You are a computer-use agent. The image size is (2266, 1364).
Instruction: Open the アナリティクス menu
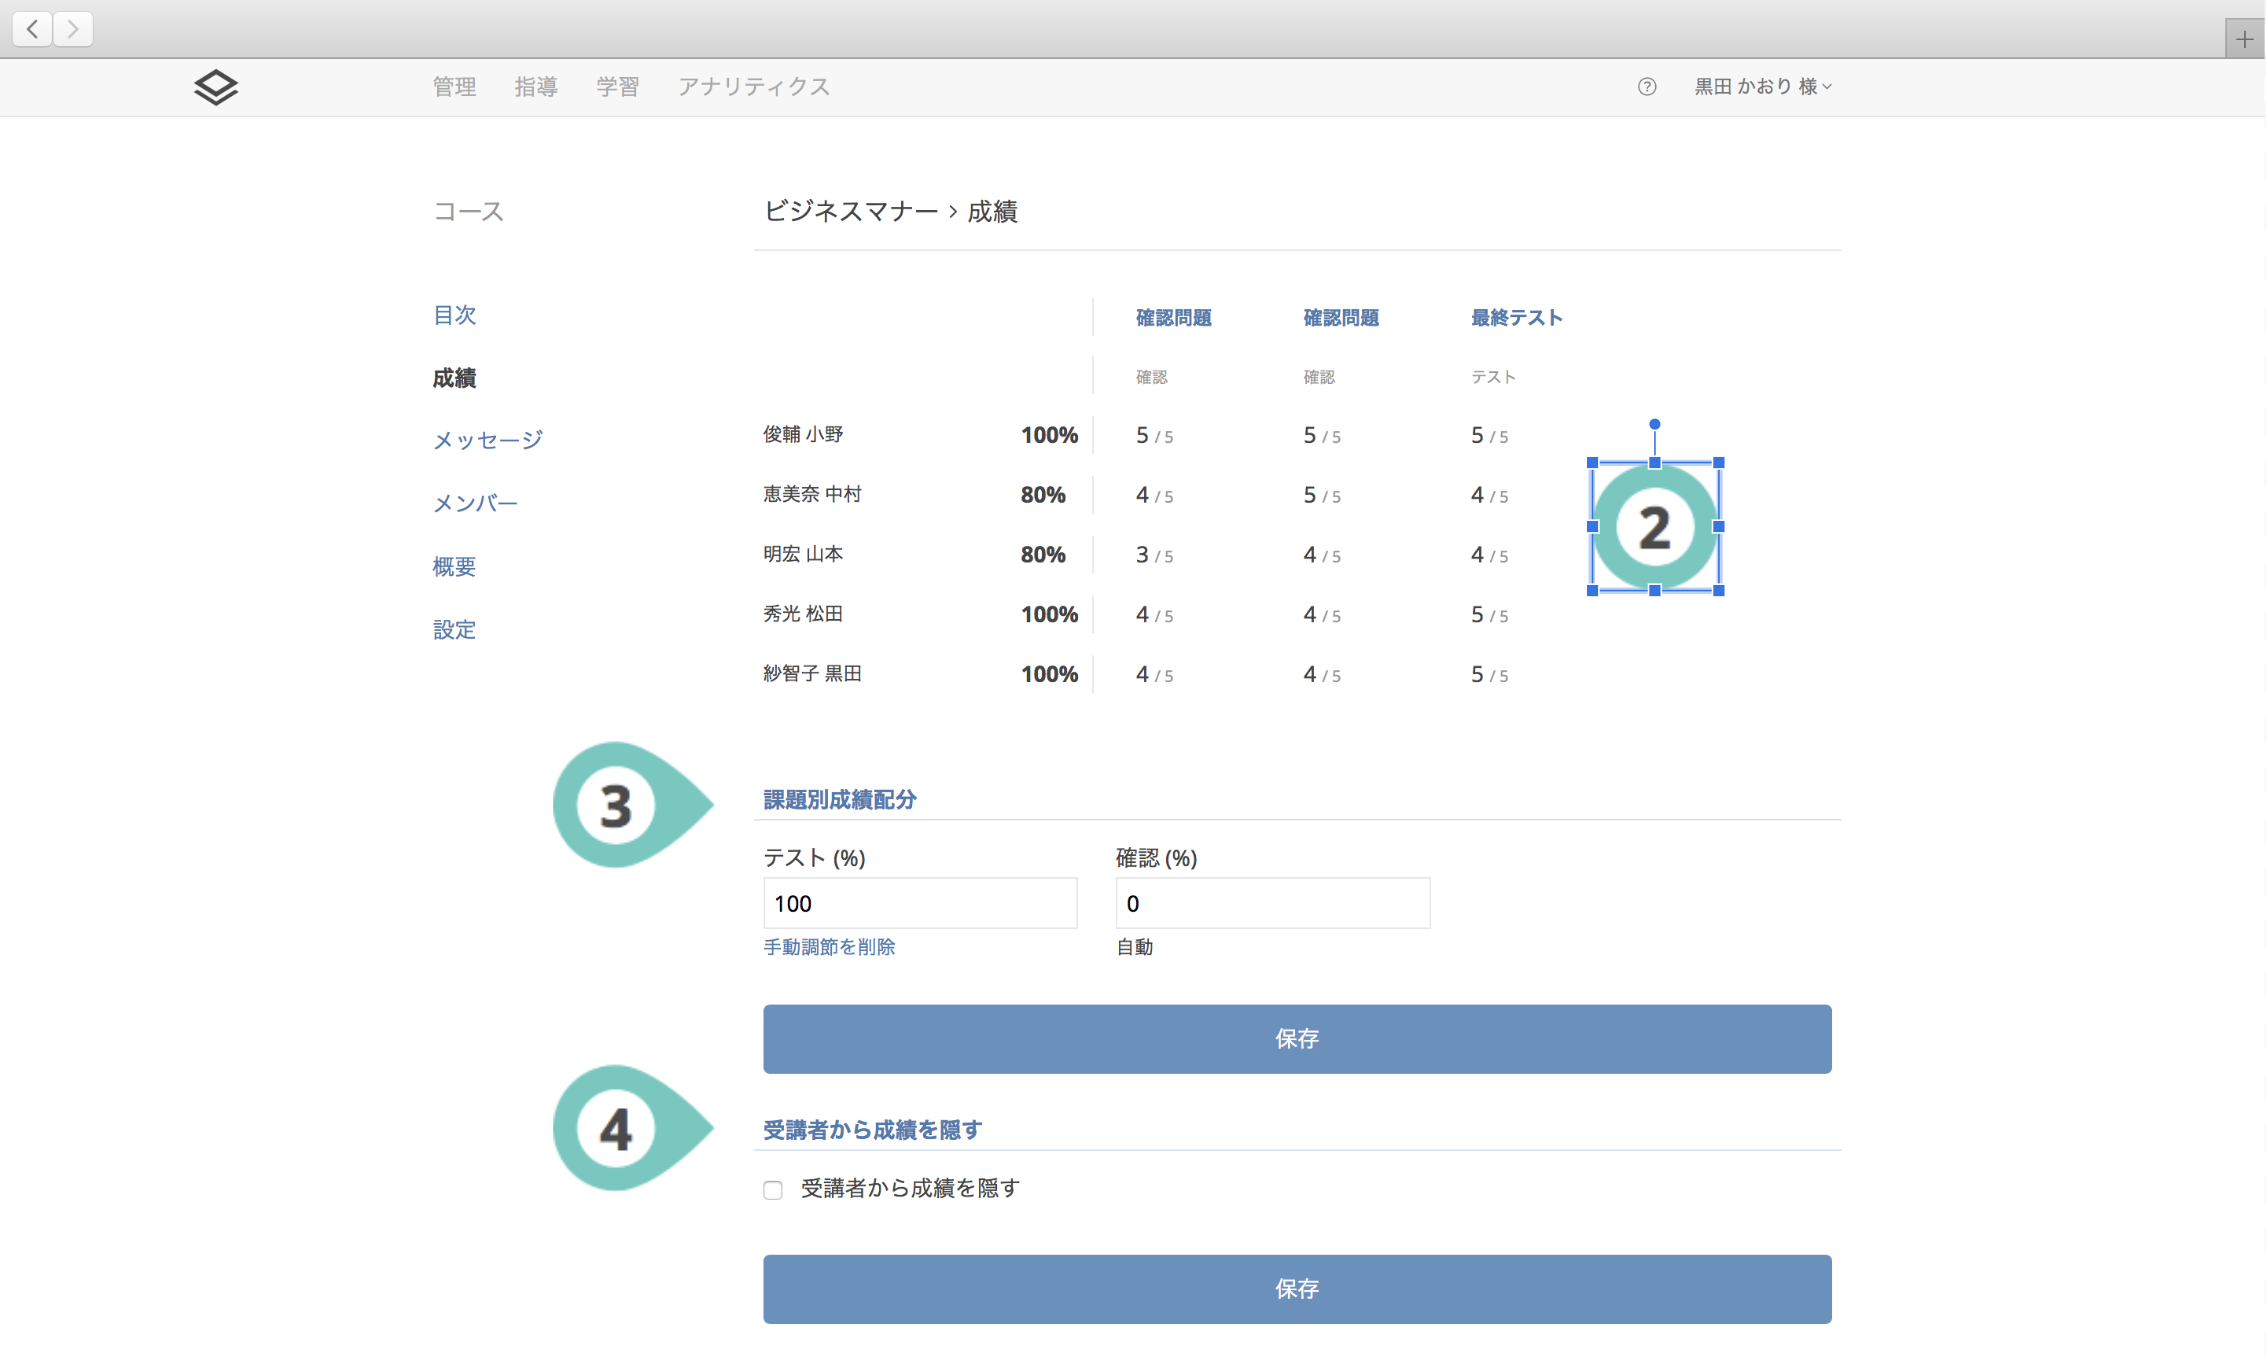(754, 87)
